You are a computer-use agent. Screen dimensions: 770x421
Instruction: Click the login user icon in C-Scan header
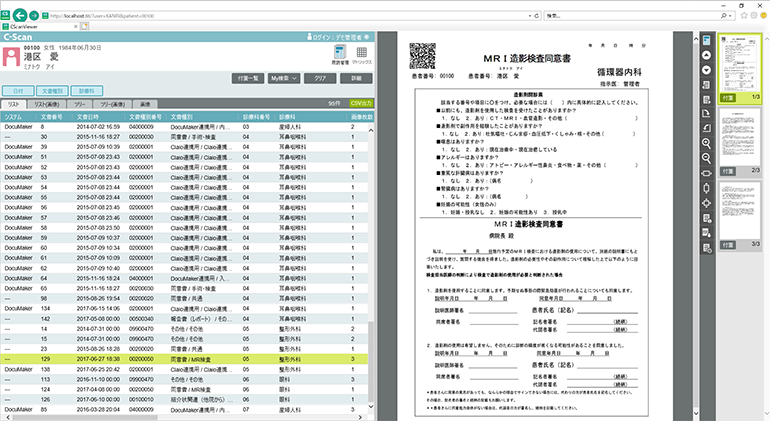(x=309, y=37)
